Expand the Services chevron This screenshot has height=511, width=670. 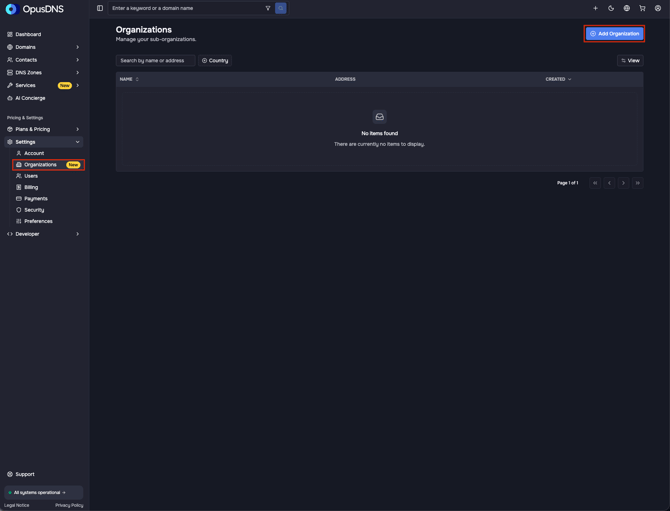click(78, 85)
